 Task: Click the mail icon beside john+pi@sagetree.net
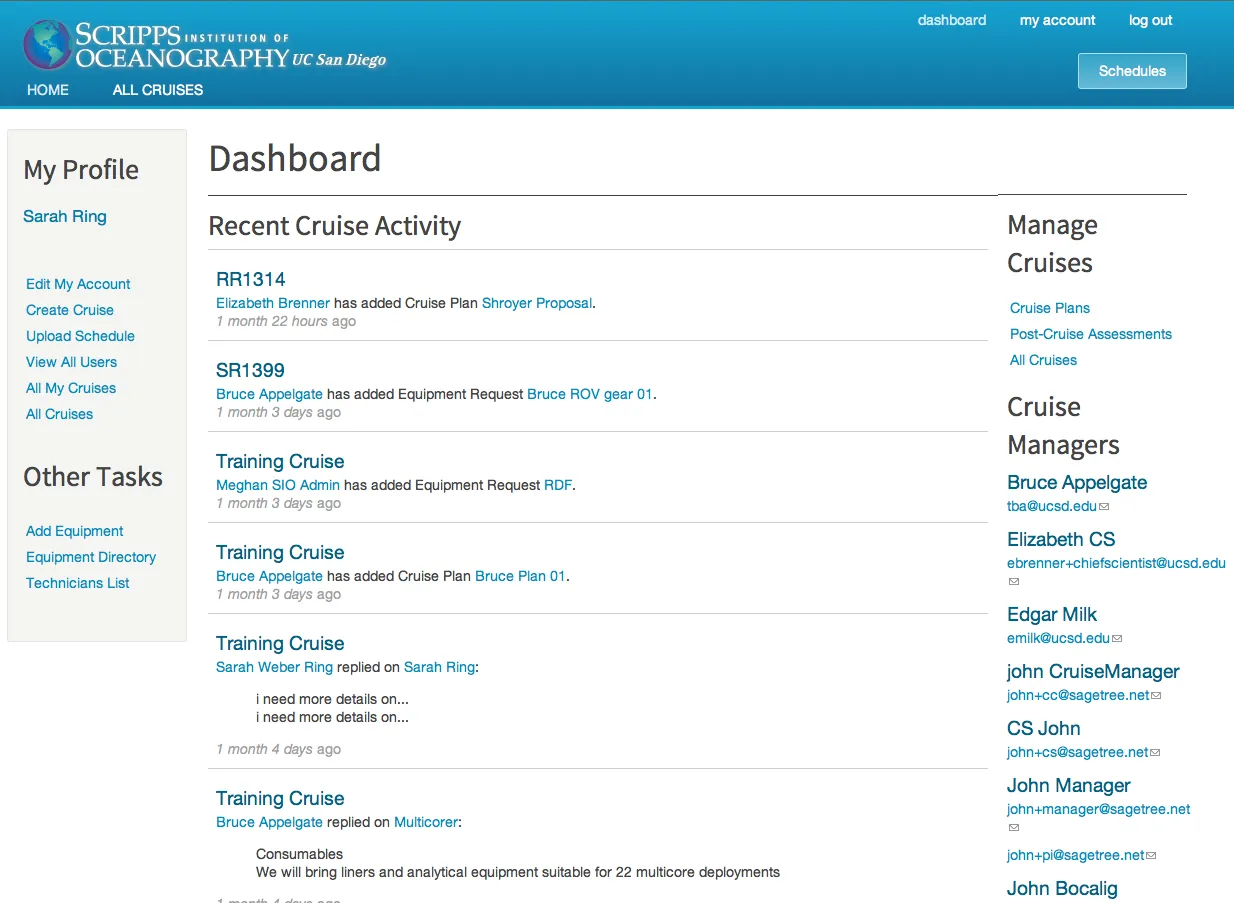[x=1152, y=856]
